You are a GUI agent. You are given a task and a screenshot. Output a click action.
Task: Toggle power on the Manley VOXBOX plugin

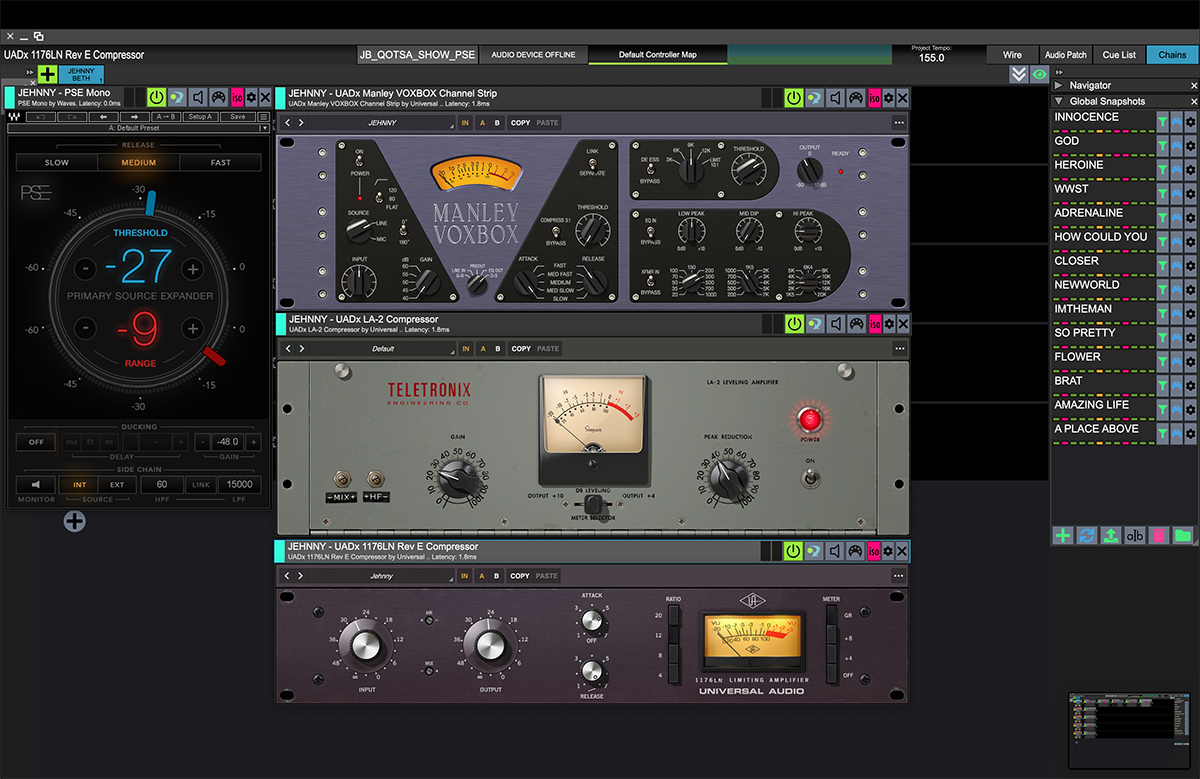(794, 97)
